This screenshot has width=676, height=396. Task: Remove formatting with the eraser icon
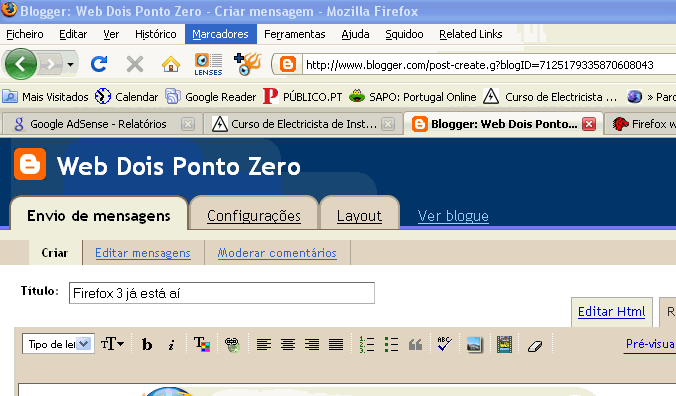click(535, 345)
